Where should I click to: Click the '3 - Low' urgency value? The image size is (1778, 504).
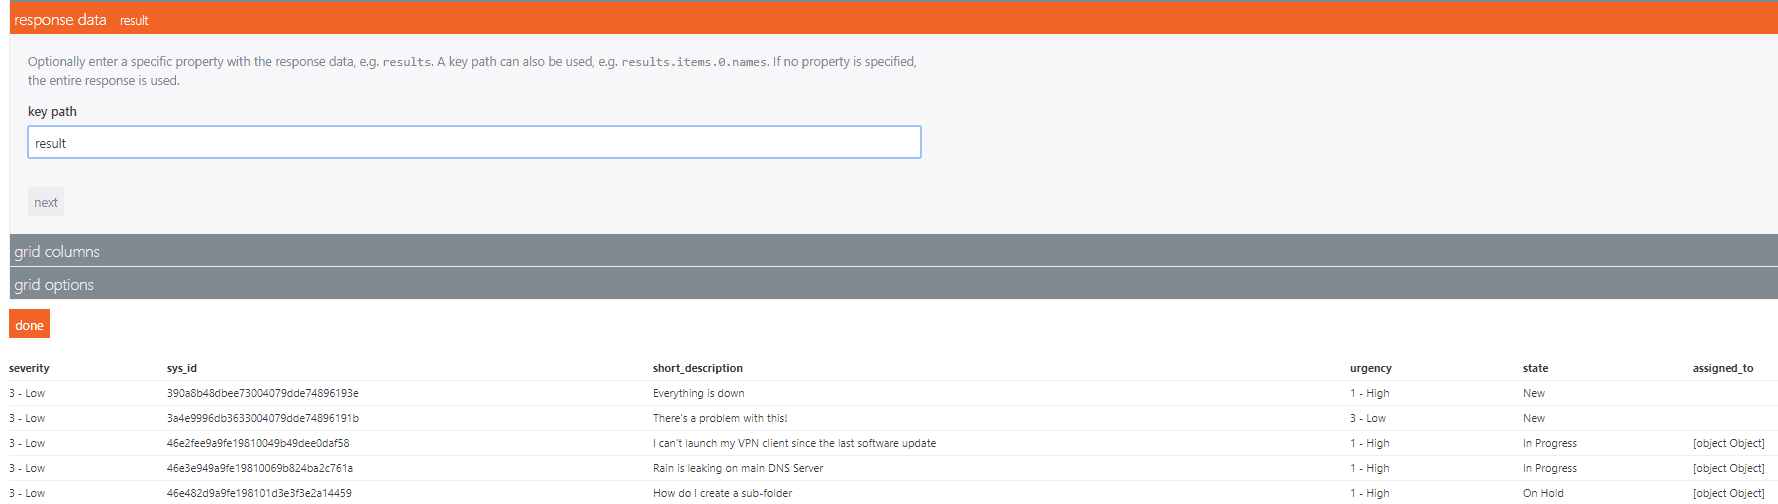[x=1368, y=418]
